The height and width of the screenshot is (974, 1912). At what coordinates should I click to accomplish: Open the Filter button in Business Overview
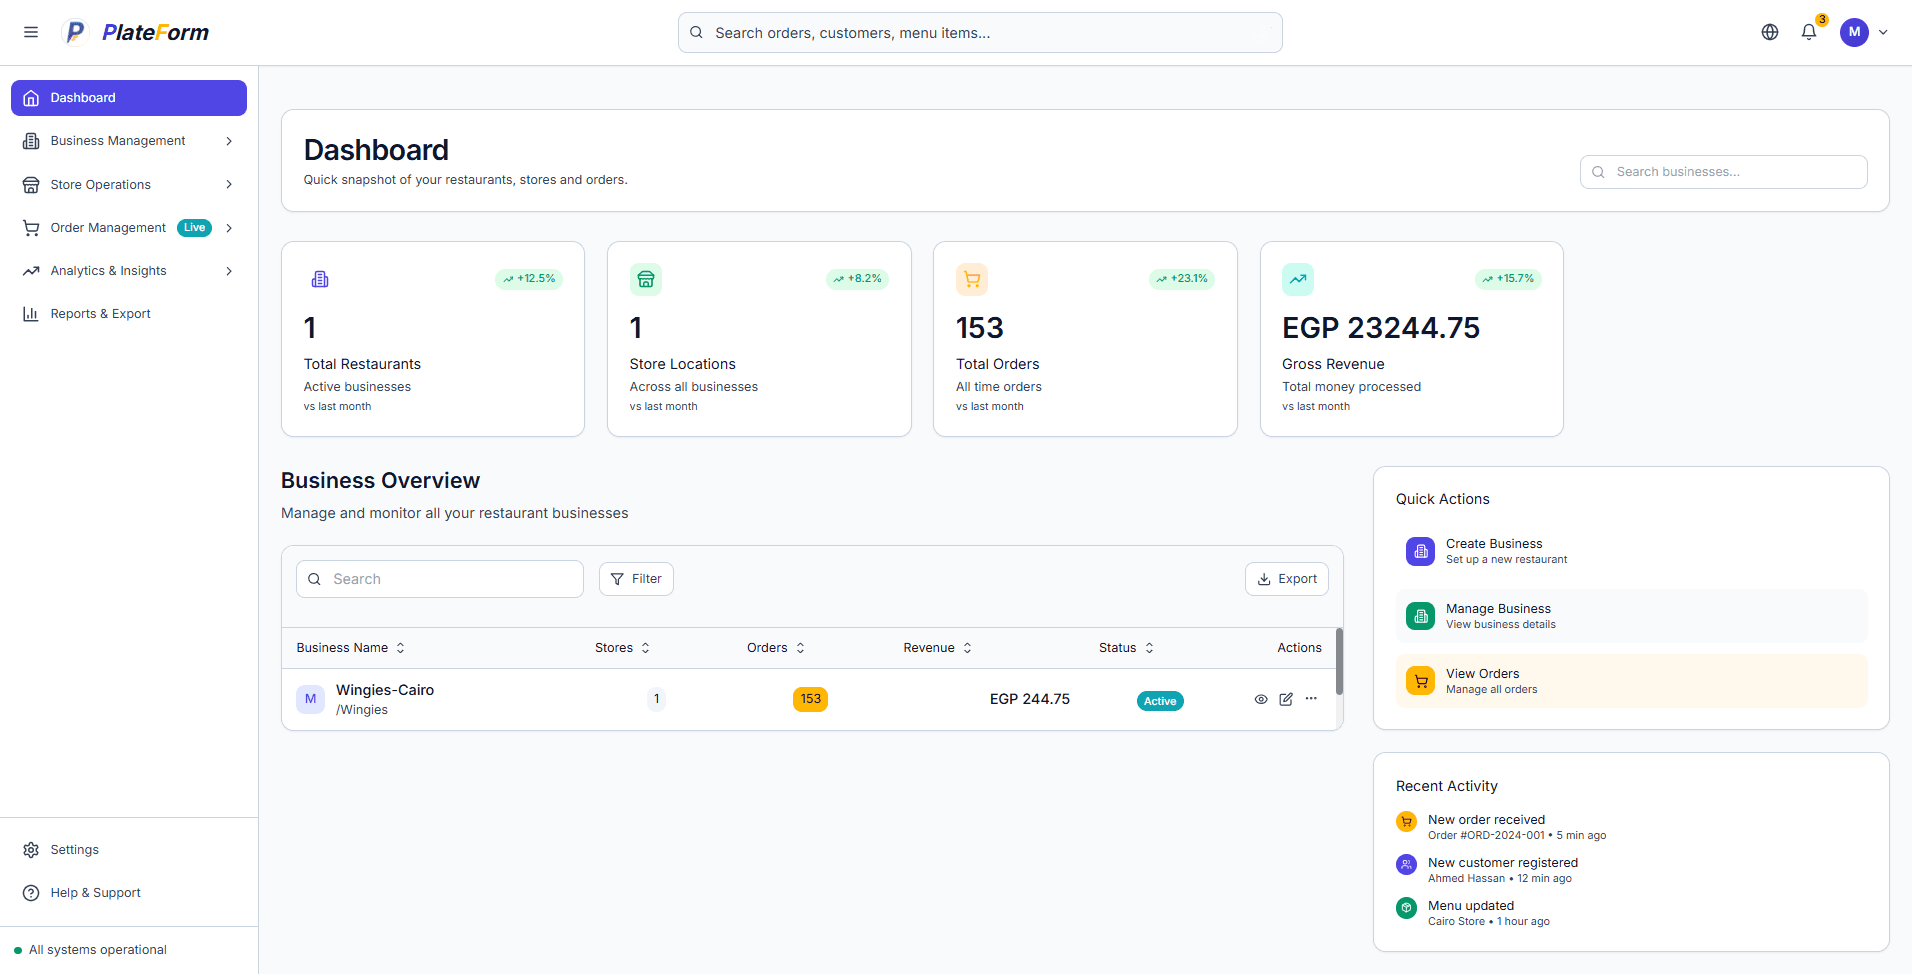(x=636, y=579)
